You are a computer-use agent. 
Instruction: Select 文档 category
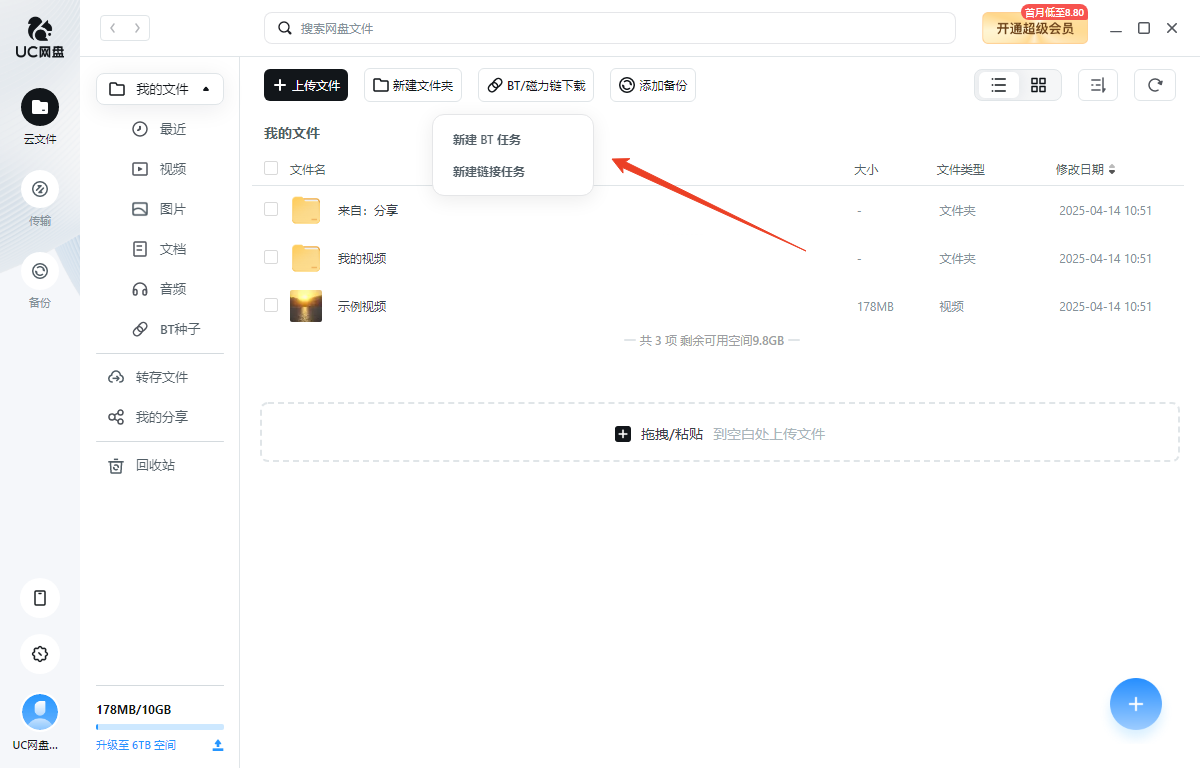click(160, 249)
